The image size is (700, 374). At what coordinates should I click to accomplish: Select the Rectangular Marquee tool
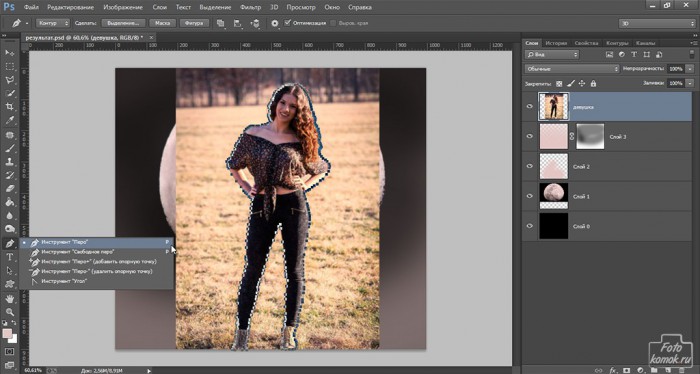point(9,66)
